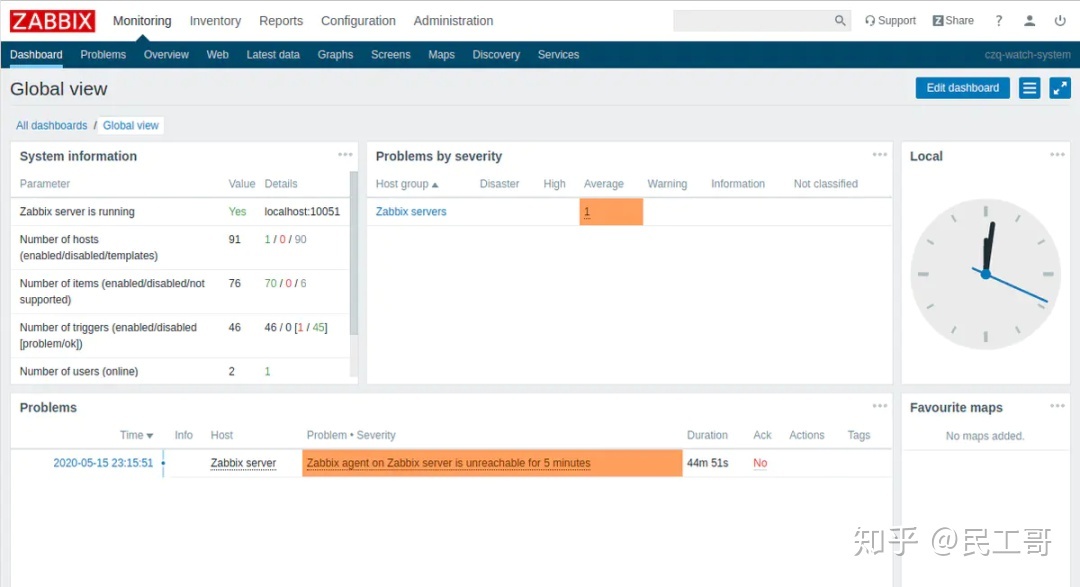Sort Problems by Time column
This screenshot has height=587, width=1080.
point(136,435)
